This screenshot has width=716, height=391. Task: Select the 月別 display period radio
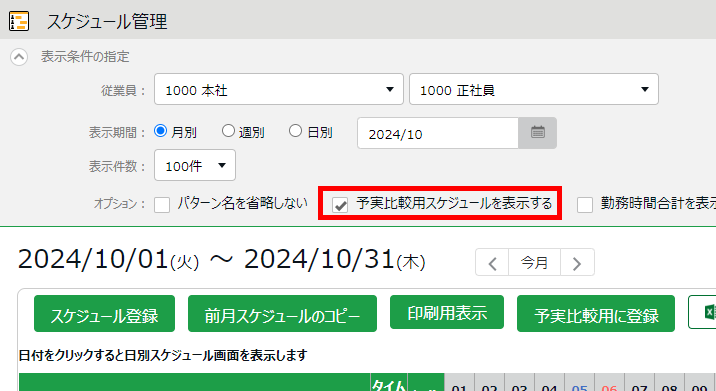160,131
